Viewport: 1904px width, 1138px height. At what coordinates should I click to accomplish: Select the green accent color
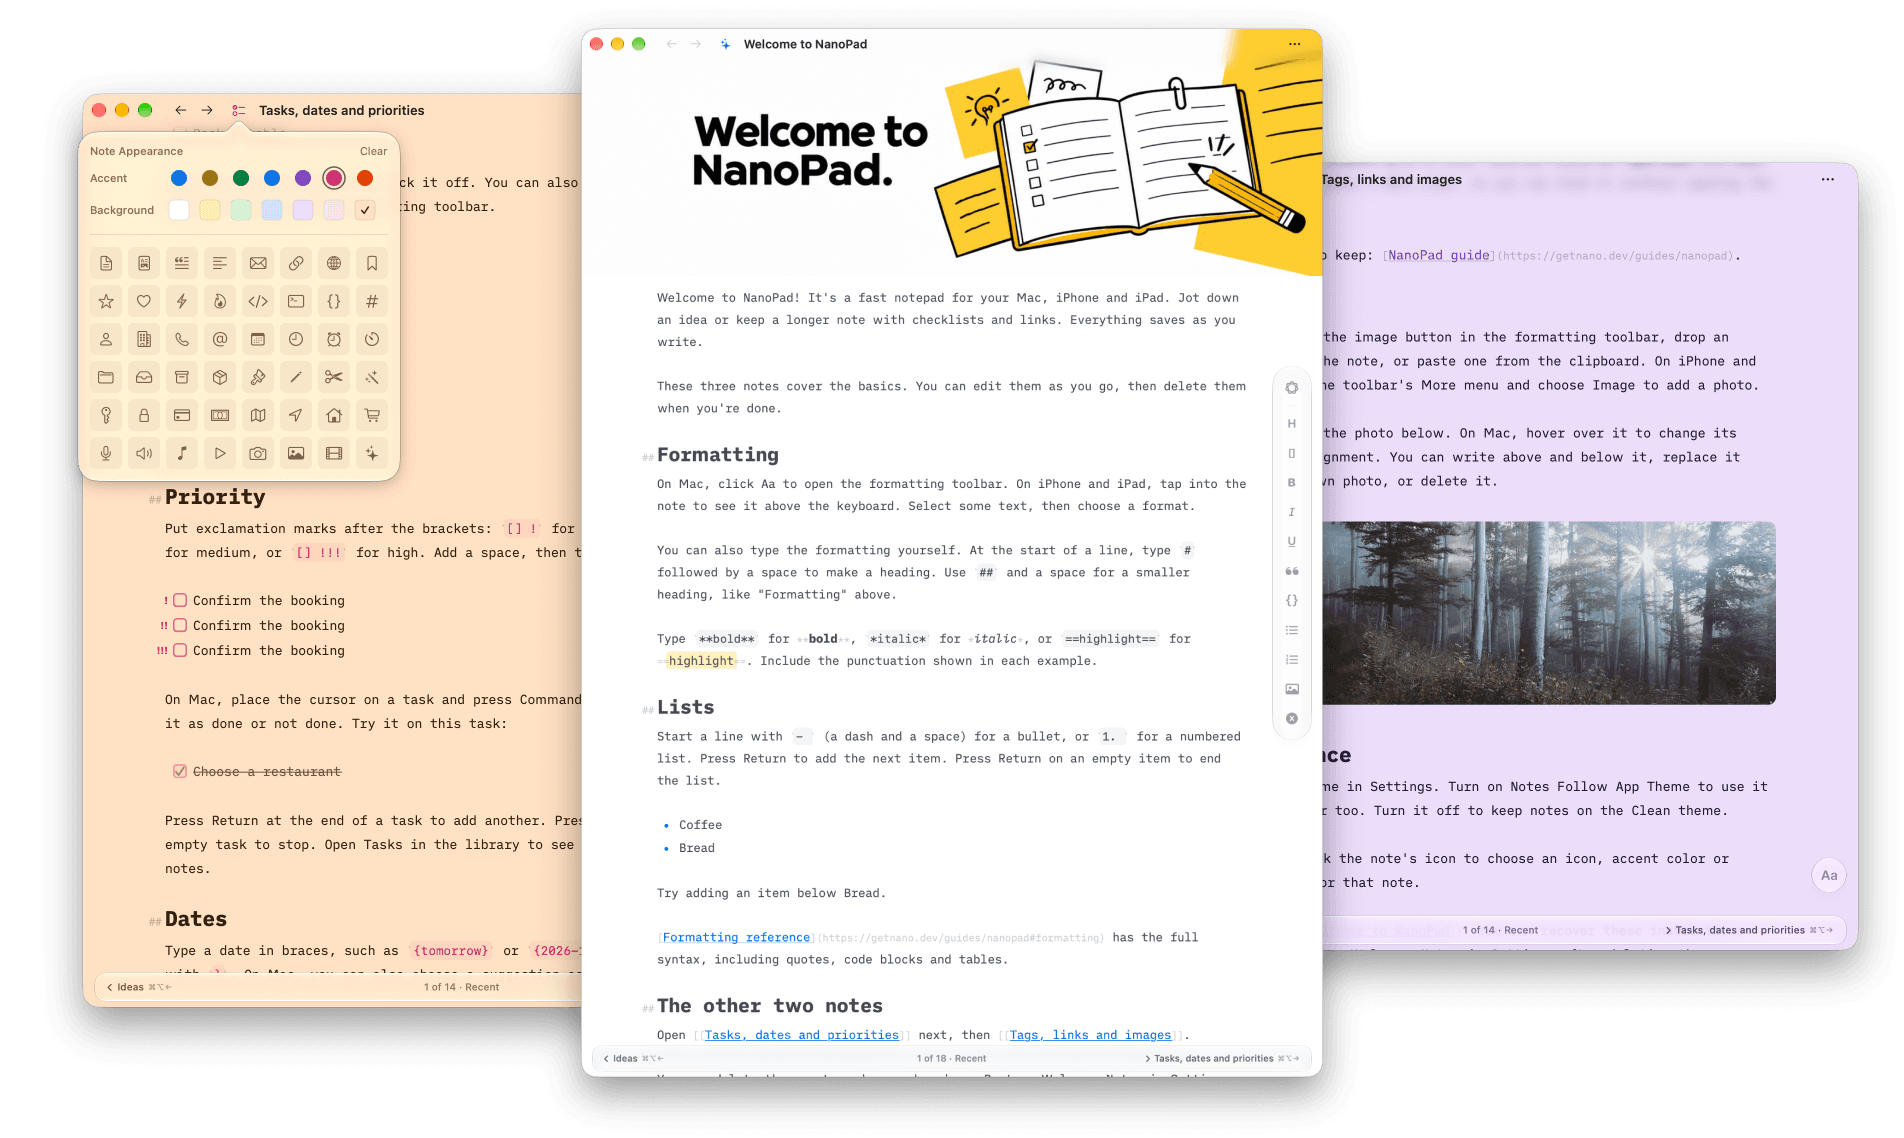click(x=241, y=178)
